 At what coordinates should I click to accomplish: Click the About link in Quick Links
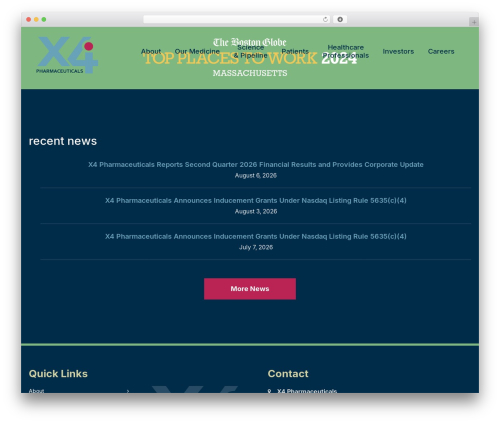[x=36, y=391]
